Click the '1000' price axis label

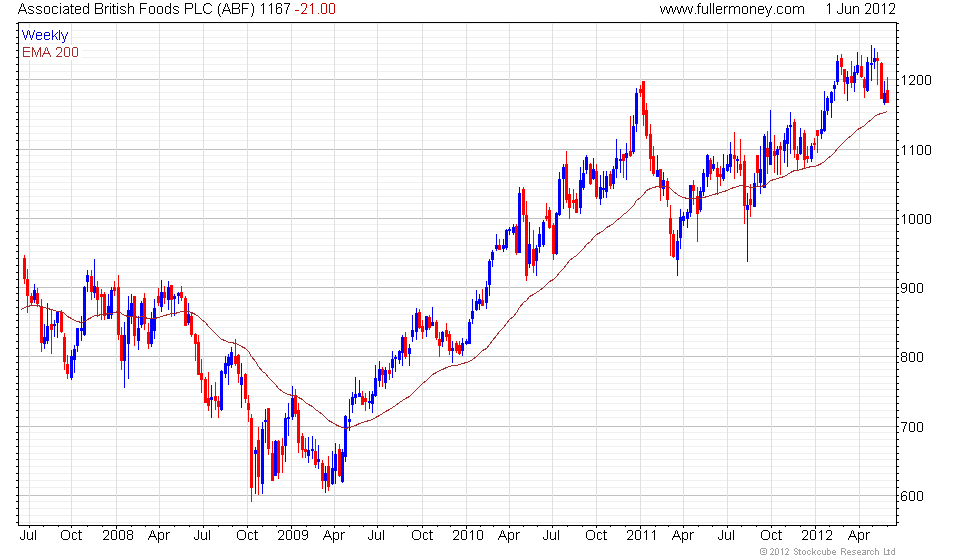tap(916, 219)
